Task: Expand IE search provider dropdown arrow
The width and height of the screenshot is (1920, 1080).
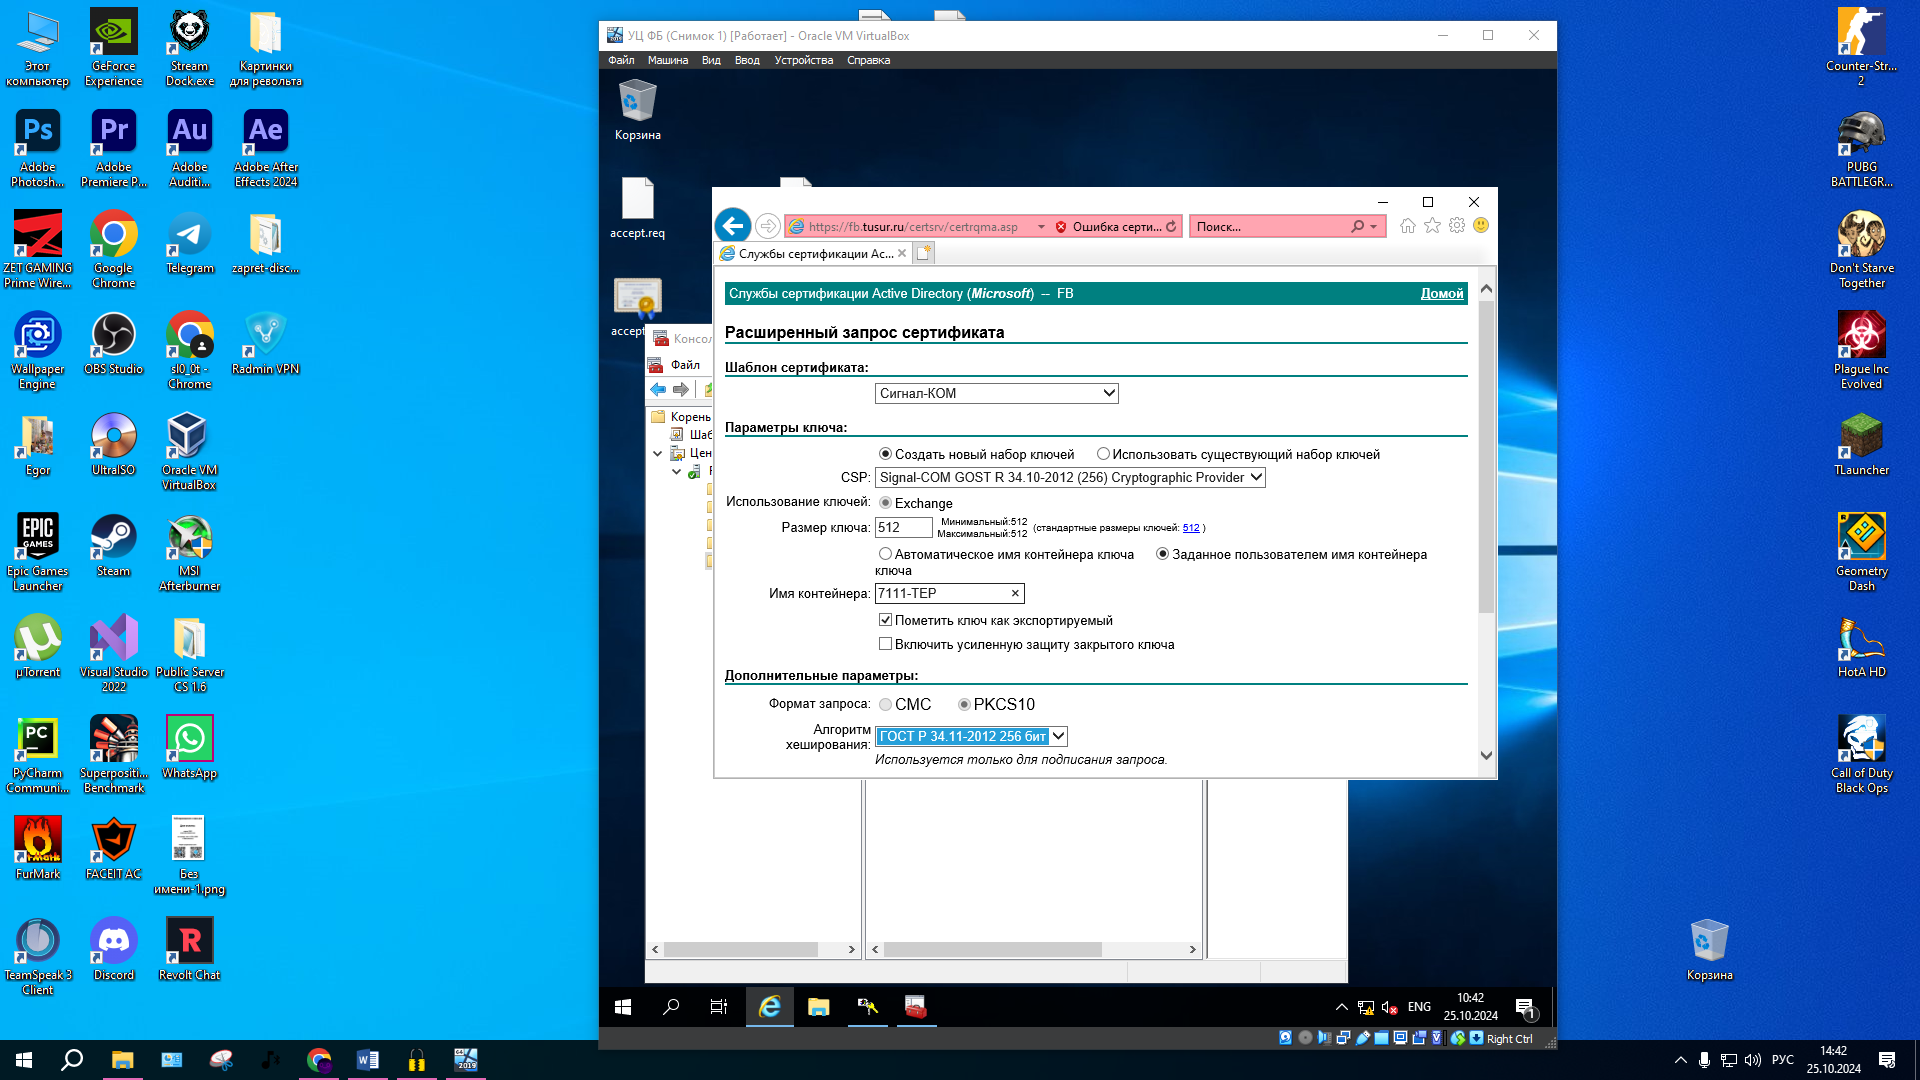Action: [x=1374, y=227]
